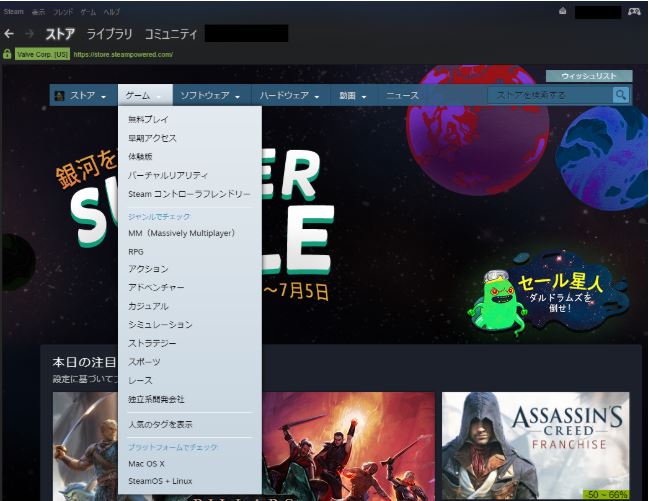Click the forward navigation arrow
649x501 pixels.
28,34
